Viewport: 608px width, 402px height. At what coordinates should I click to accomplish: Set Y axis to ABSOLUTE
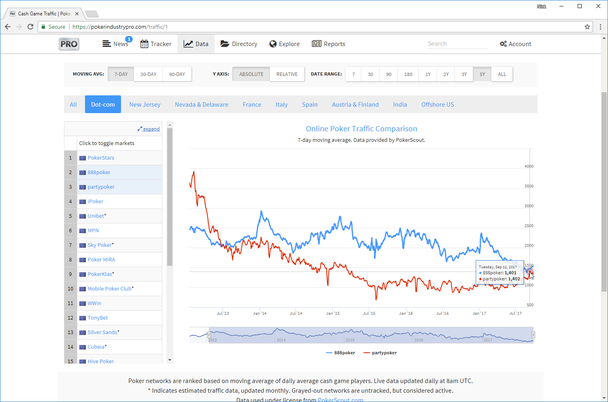[x=251, y=74]
